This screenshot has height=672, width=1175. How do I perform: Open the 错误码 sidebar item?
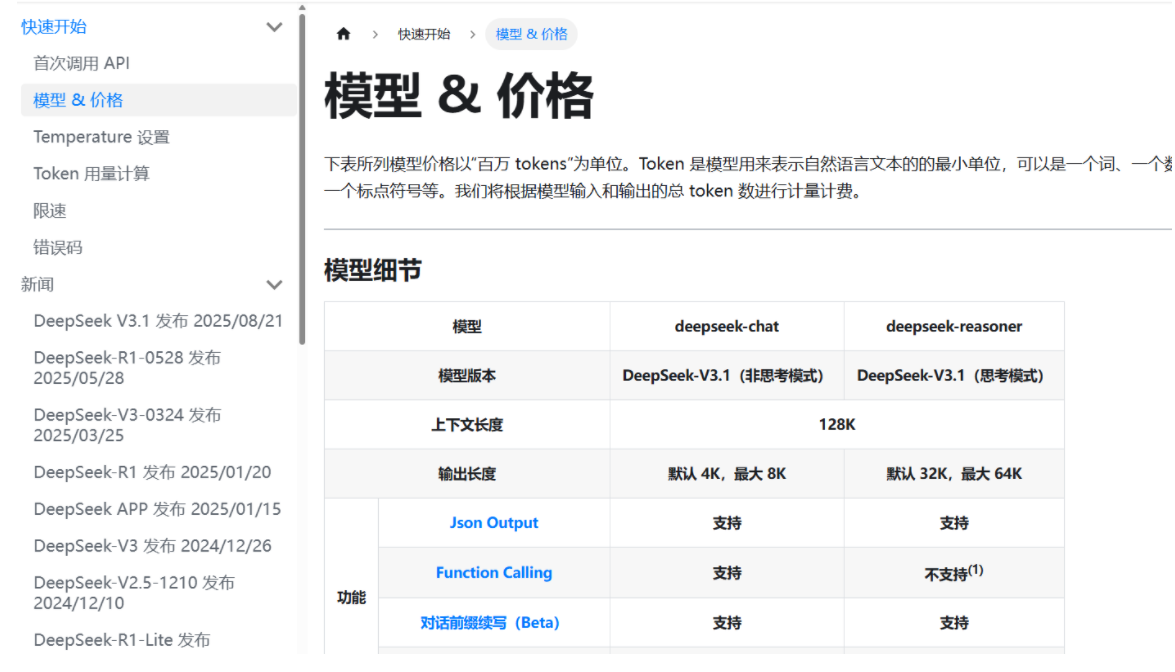coord(57,248)
